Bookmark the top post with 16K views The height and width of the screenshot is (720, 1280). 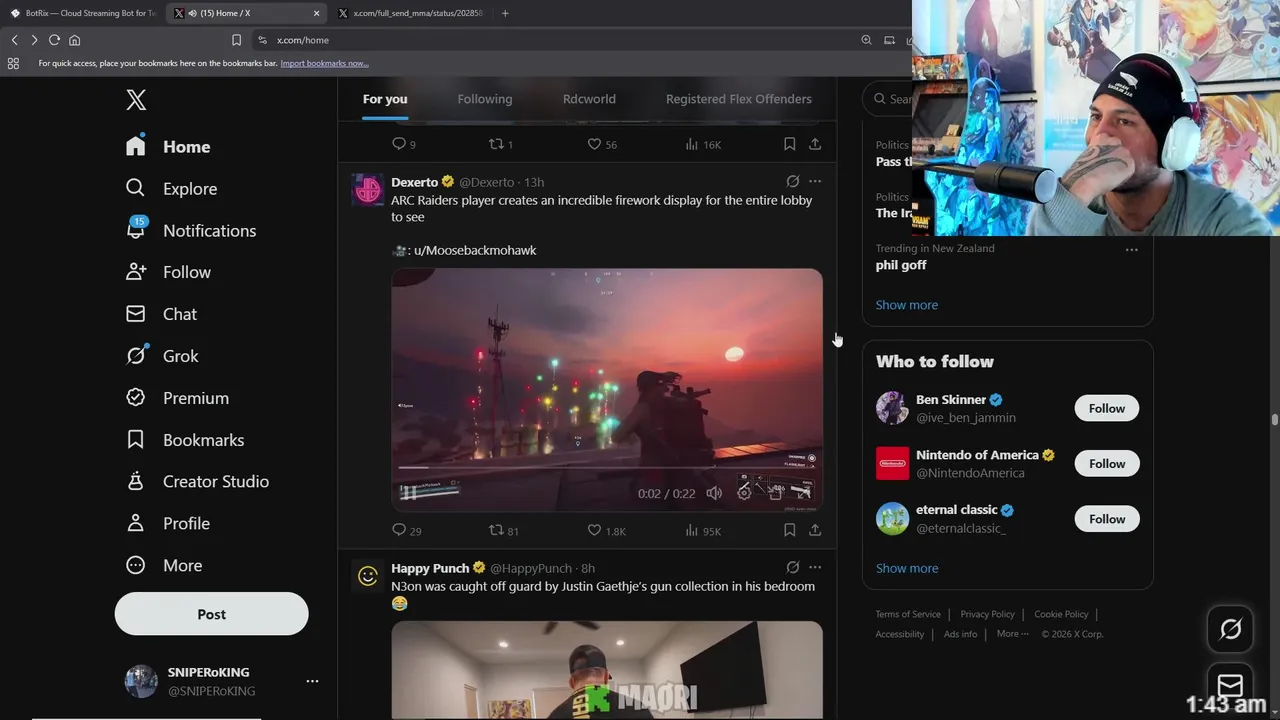tap(789, 144)
